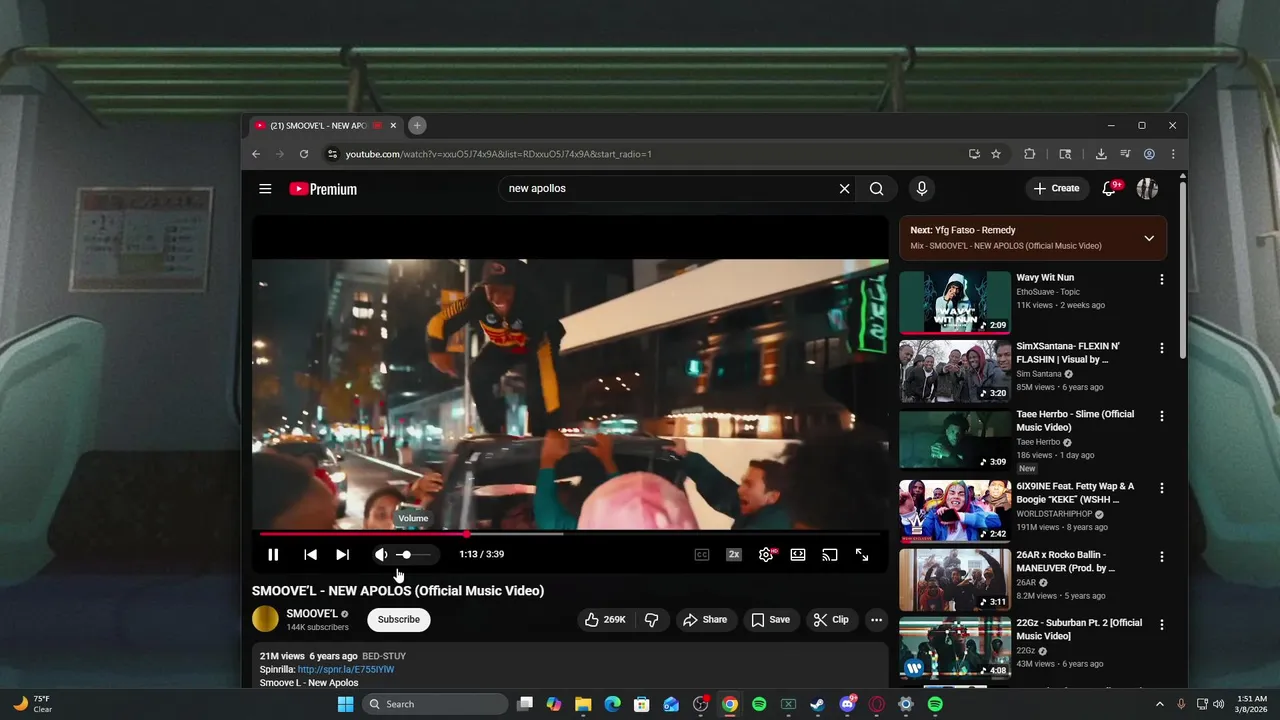Open Windows Start menu
1280x720 pixels.
[x=345, y=704]
